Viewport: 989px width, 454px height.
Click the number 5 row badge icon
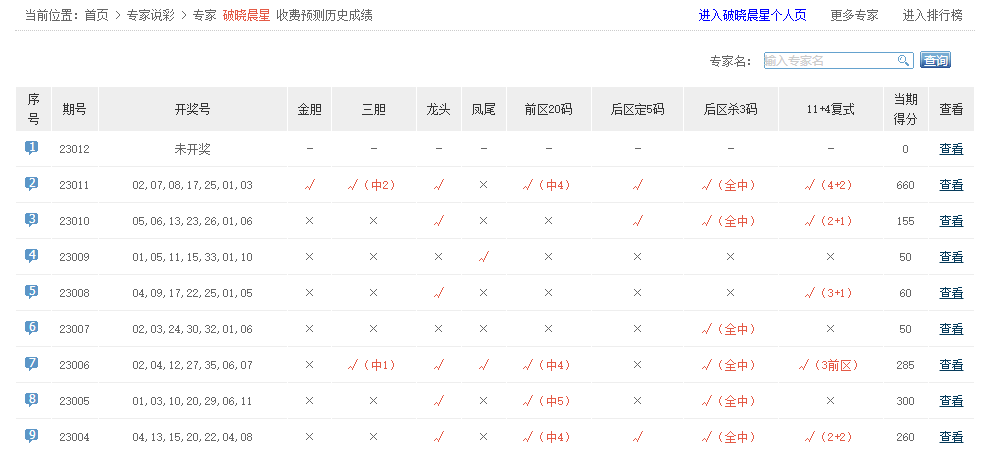pyautogui.click(x=32, y=292)
